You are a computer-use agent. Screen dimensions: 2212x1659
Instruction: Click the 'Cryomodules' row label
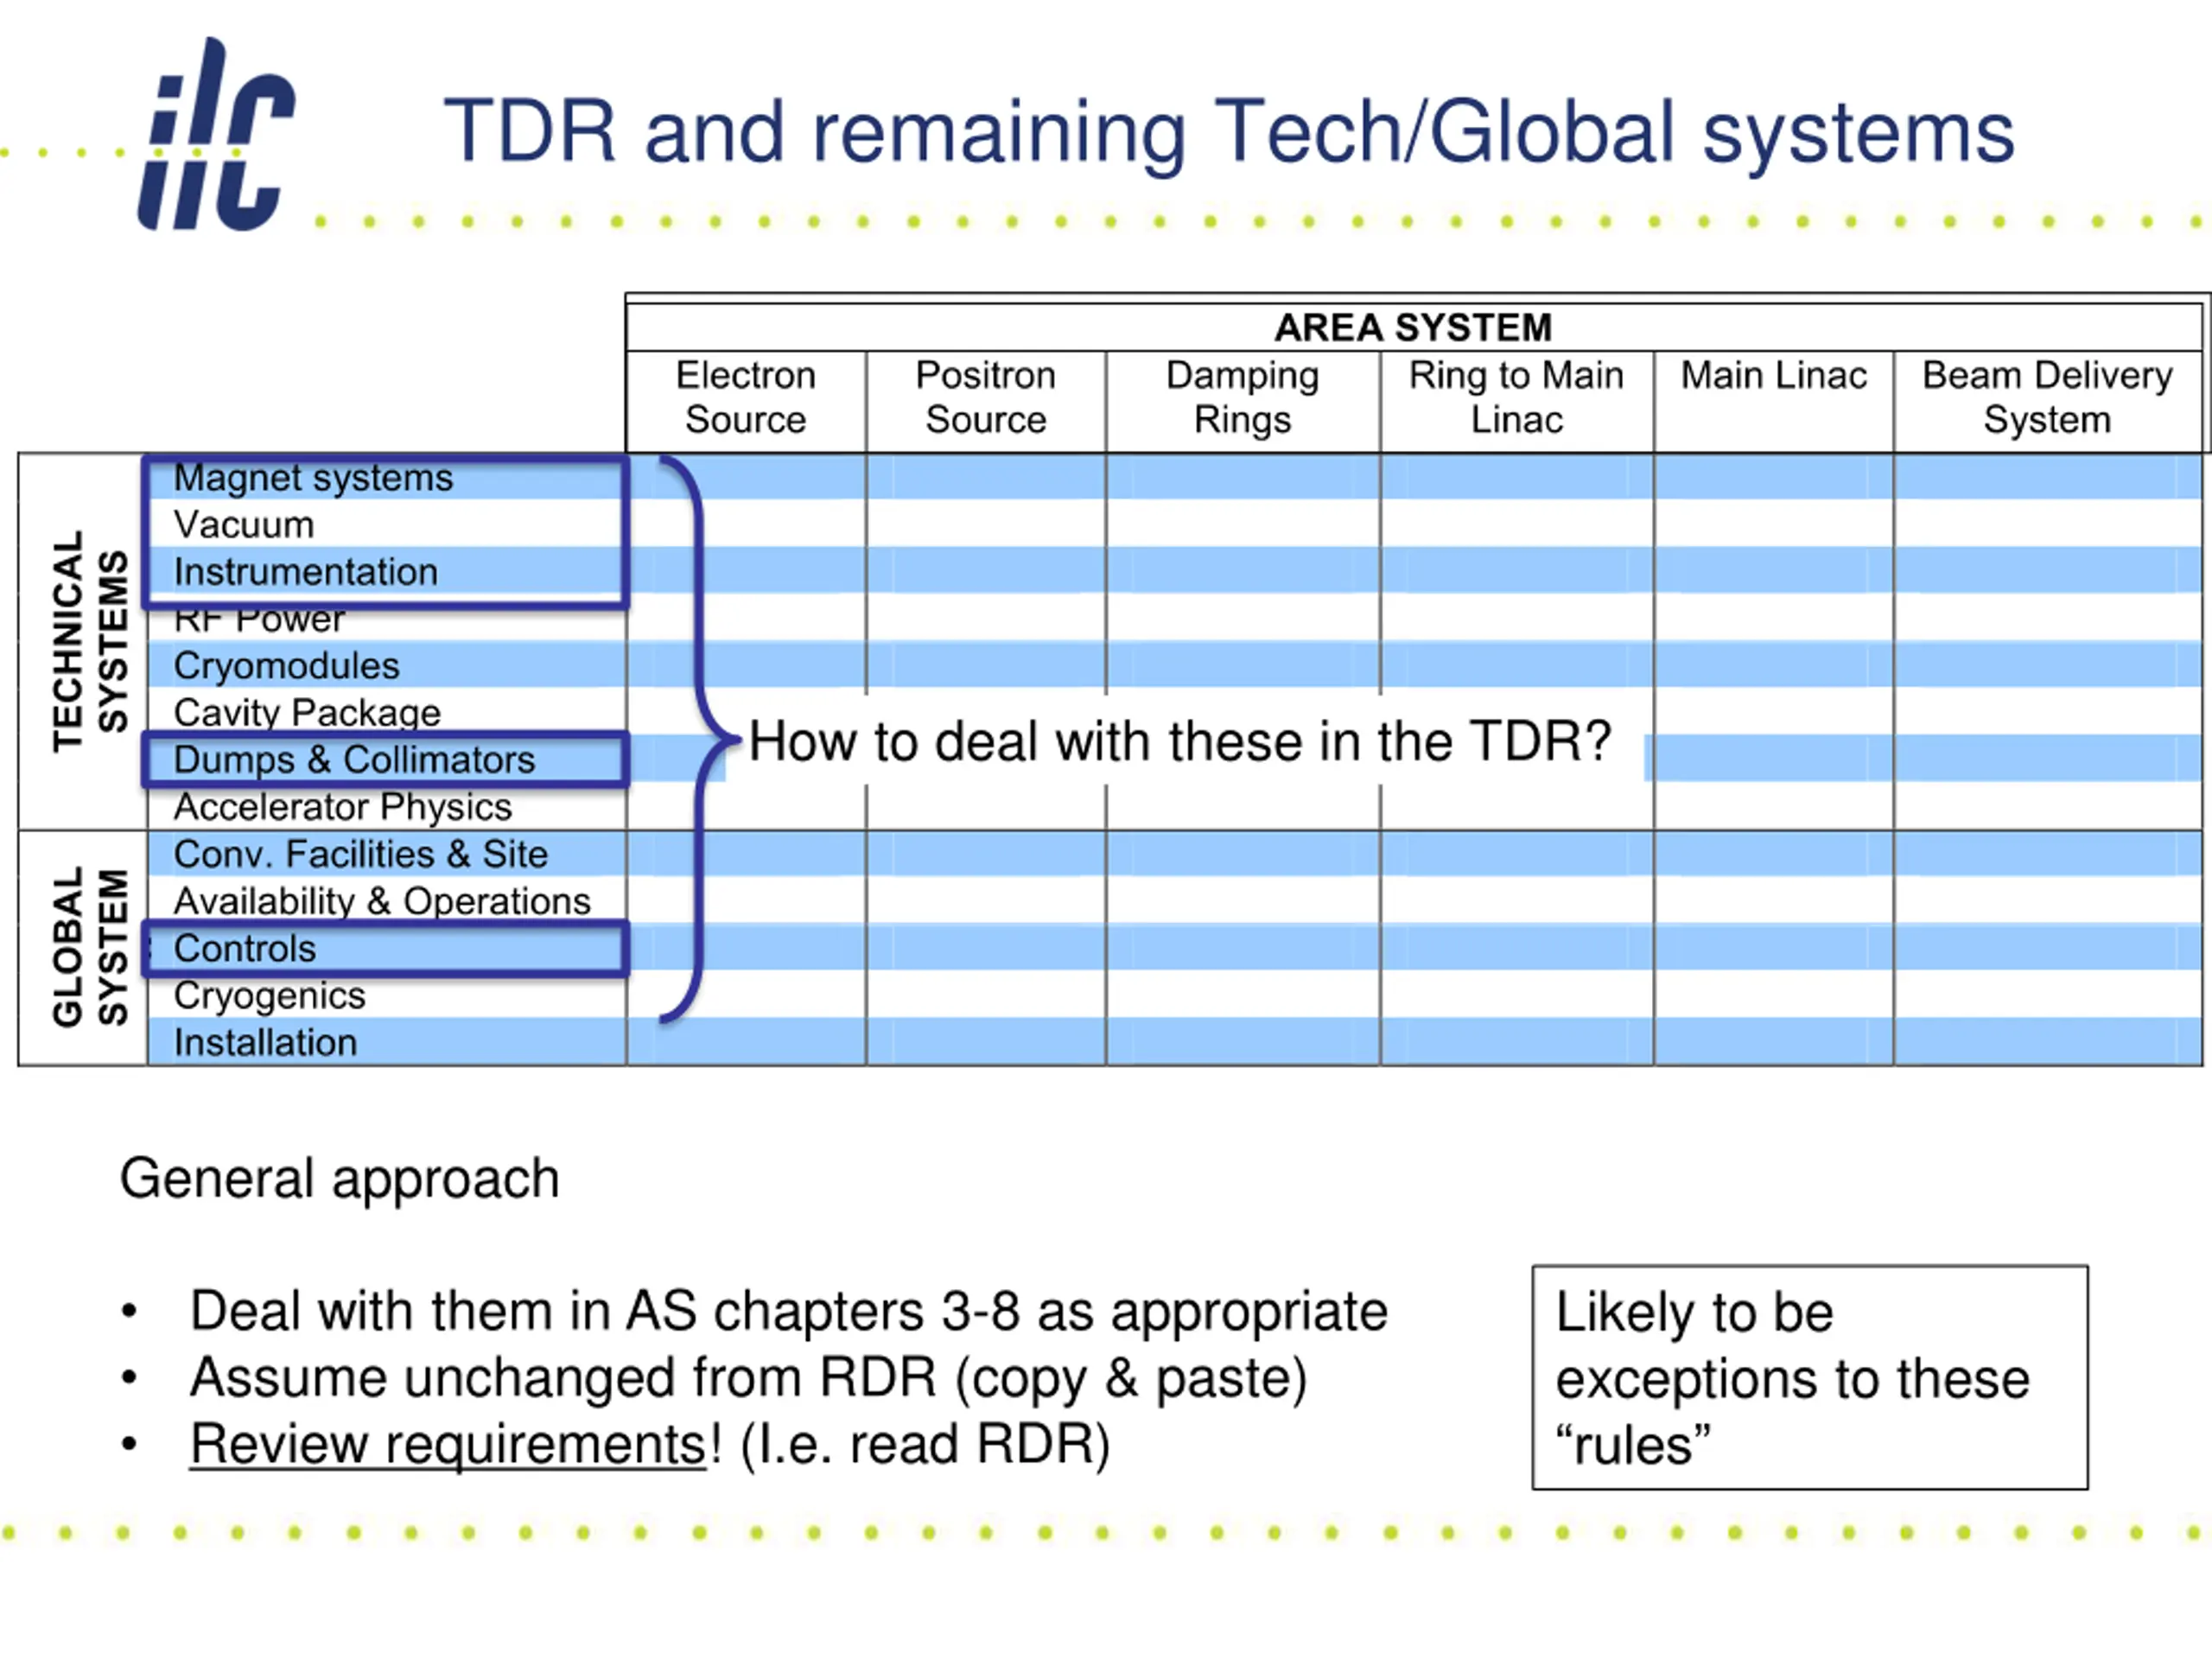287,666
